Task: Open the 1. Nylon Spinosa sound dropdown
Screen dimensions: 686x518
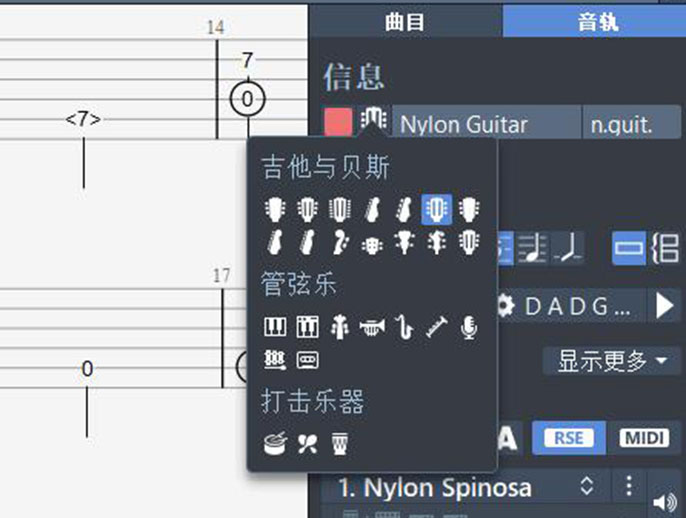Action: coord(465,486)
